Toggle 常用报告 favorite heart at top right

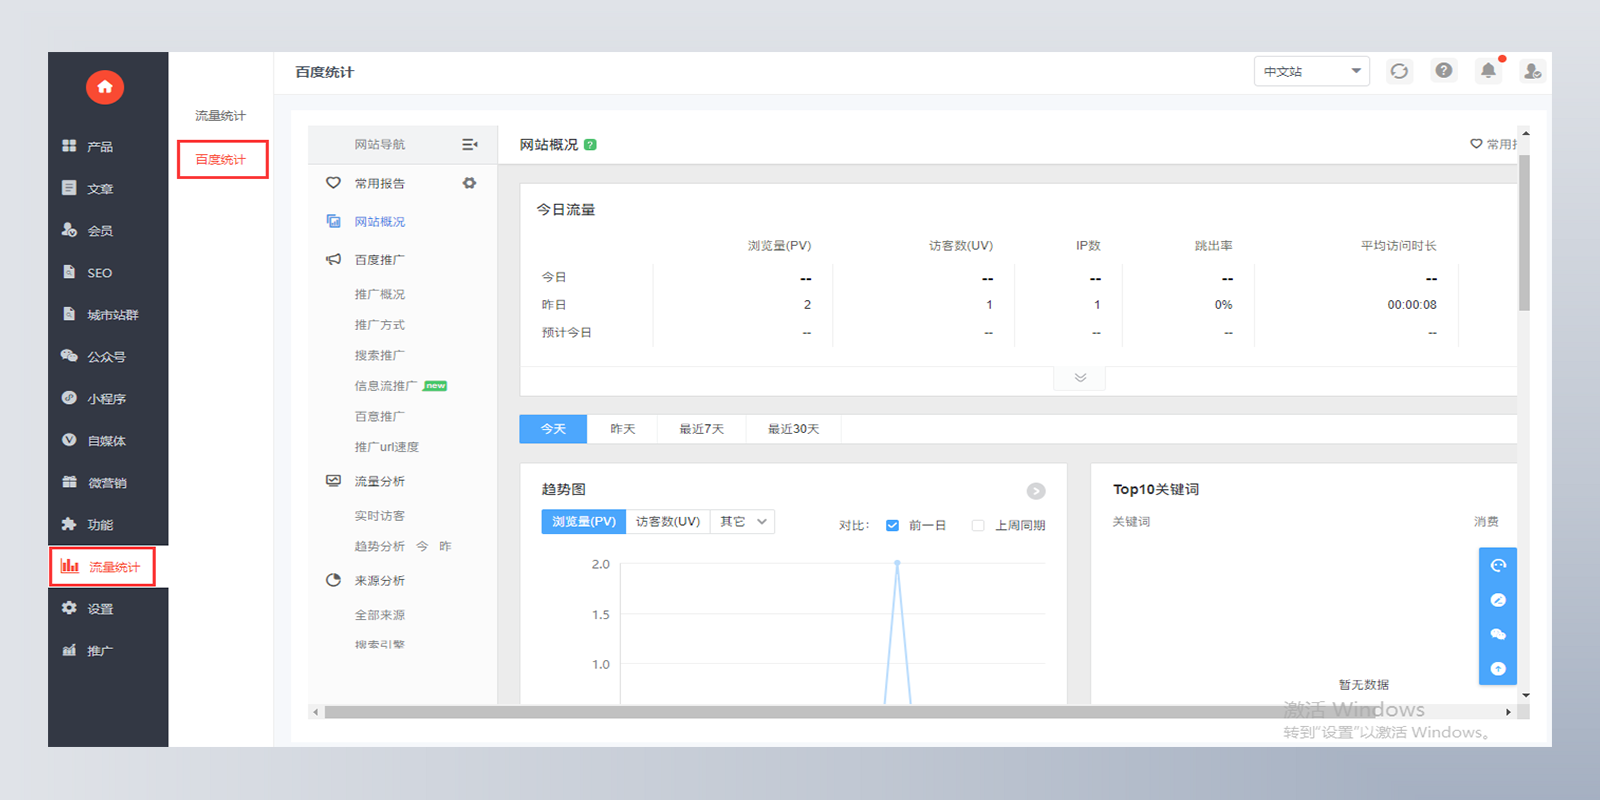click(1476, 144)
